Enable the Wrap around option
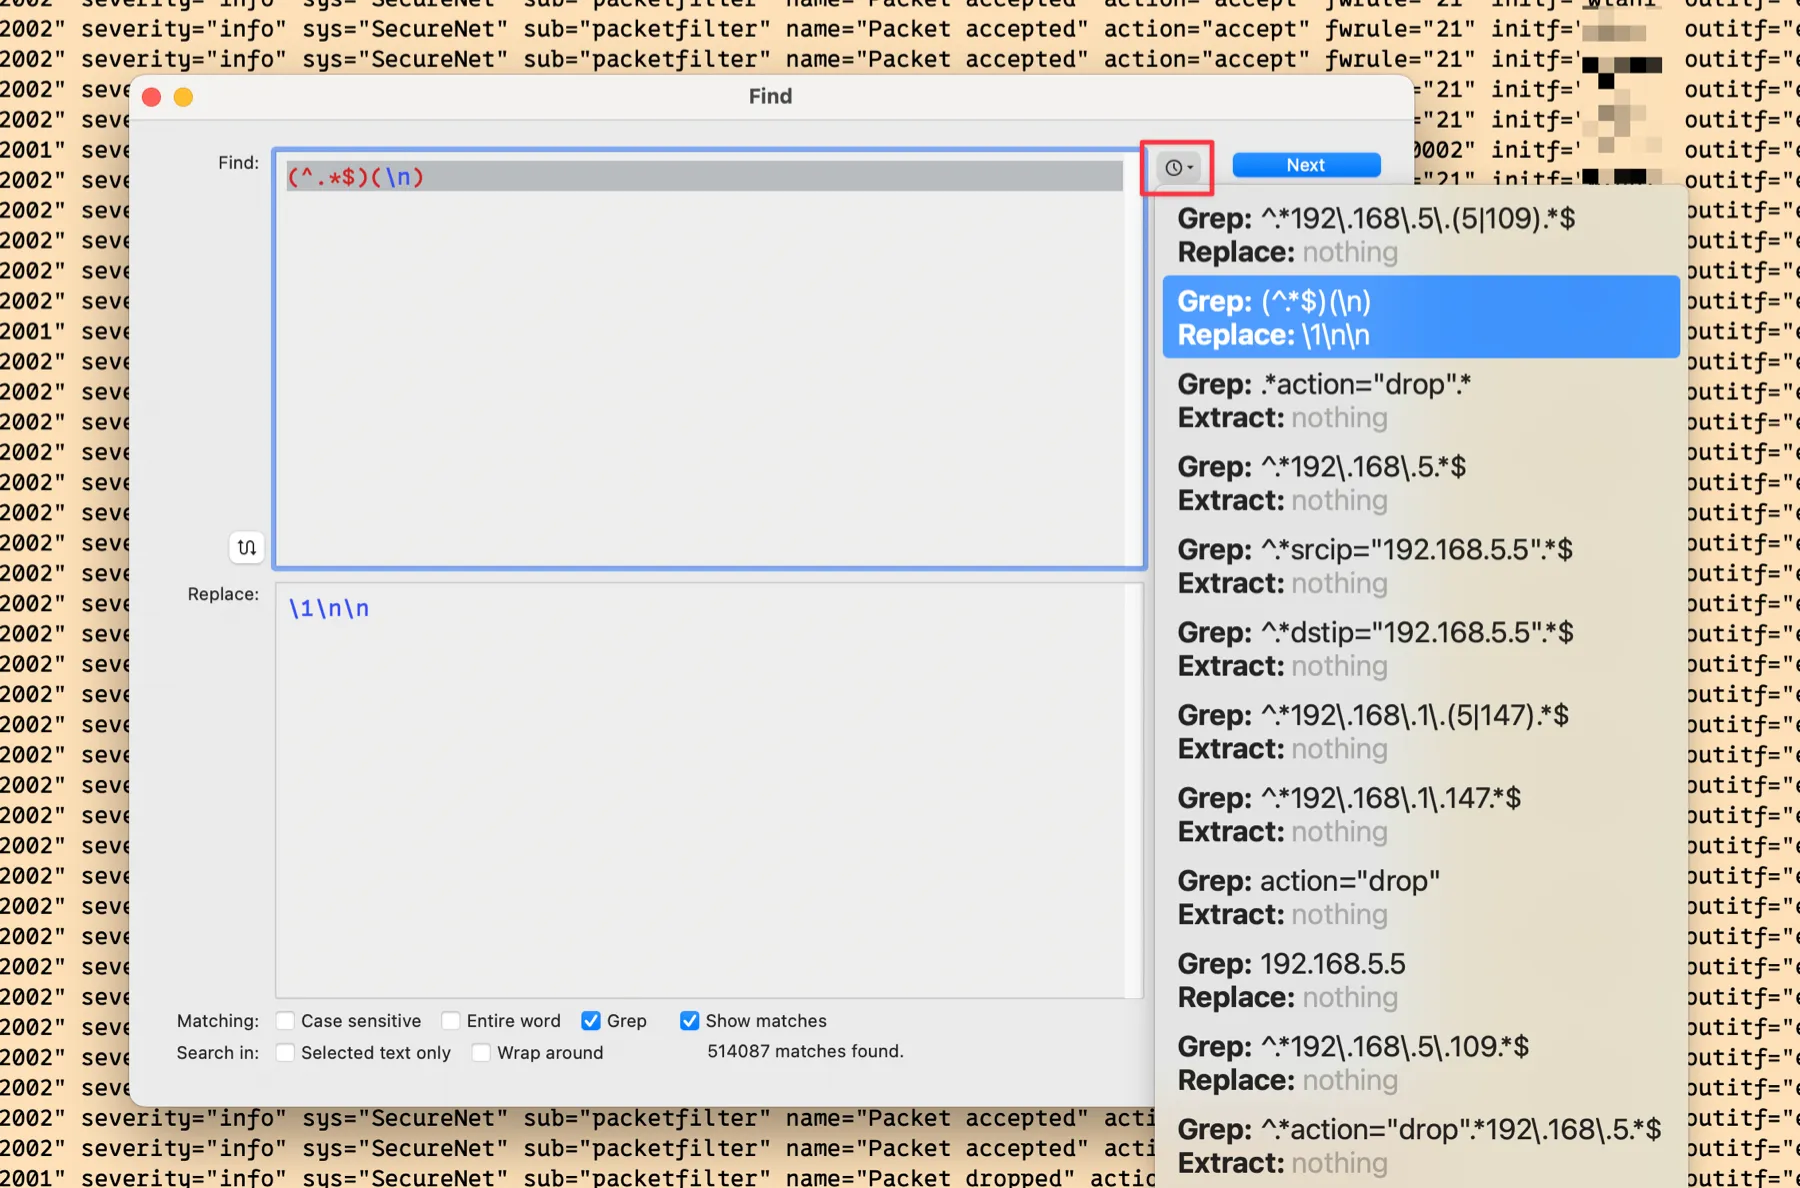This screenshot has height=1188, width=1800. pyautogui.click(x=482, y=1052)
